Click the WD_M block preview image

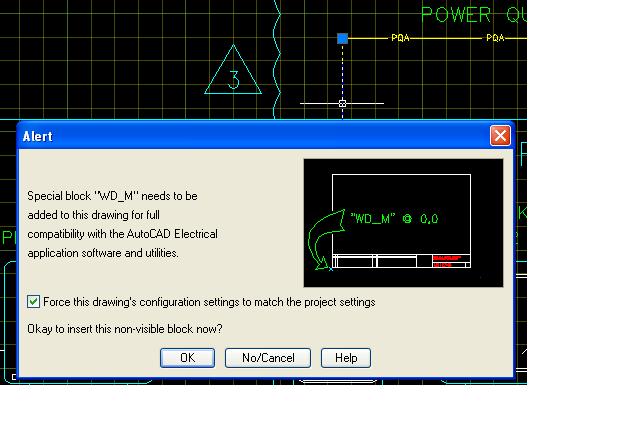403,223
